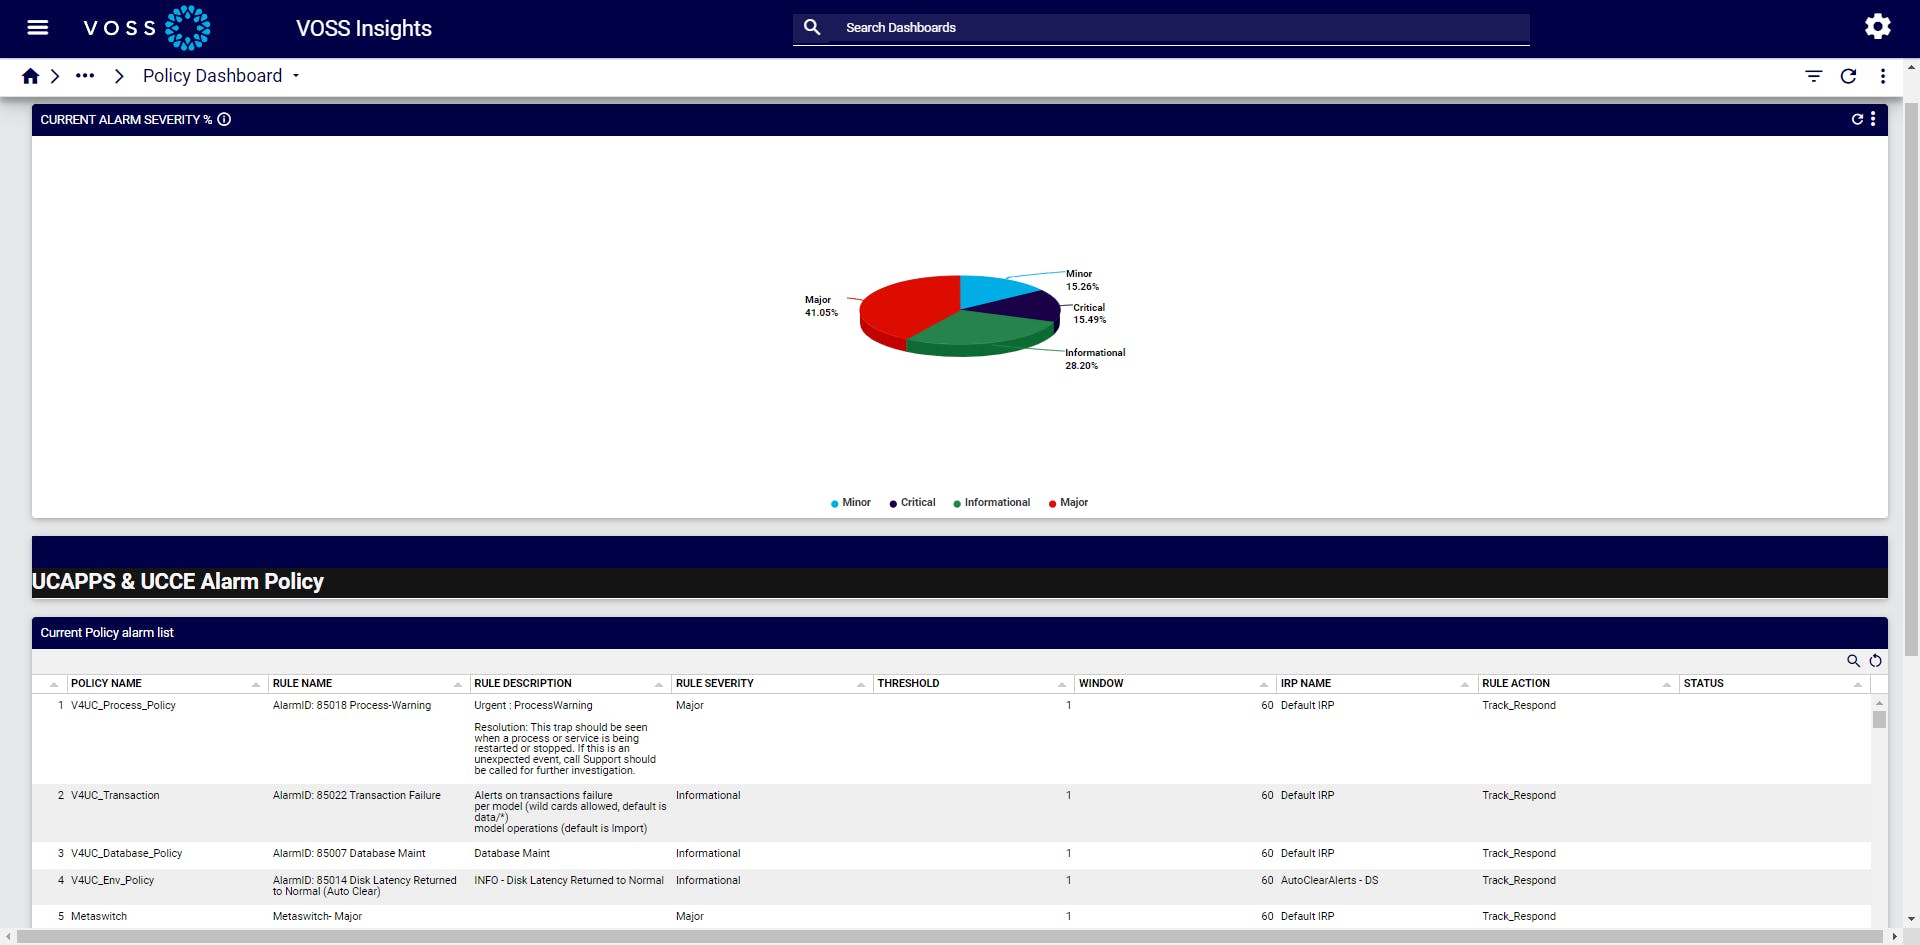Toggle Informational in the chart legend
The height and width of the screenshot is (945, 1920).
(x=992, y=503)
